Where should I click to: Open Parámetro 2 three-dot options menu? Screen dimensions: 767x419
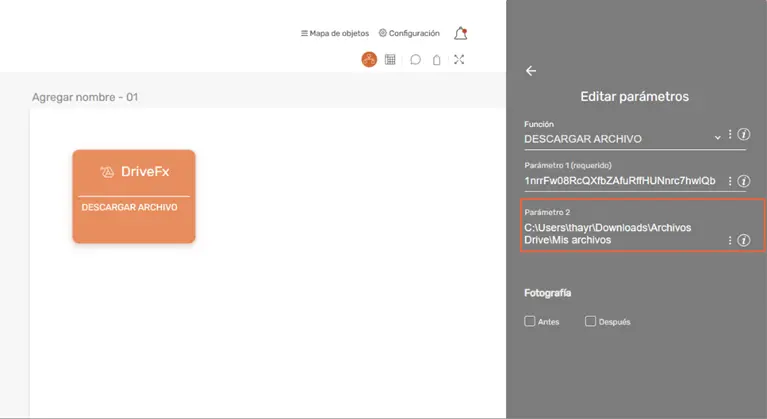click(730, 241)
